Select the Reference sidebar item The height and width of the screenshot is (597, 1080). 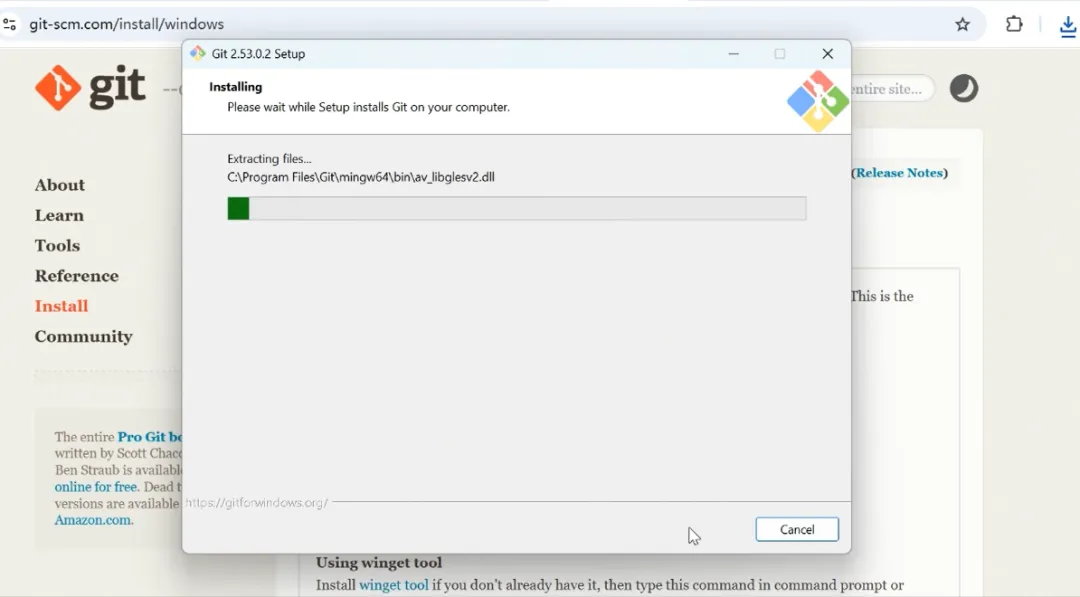[x=76, y=276]
